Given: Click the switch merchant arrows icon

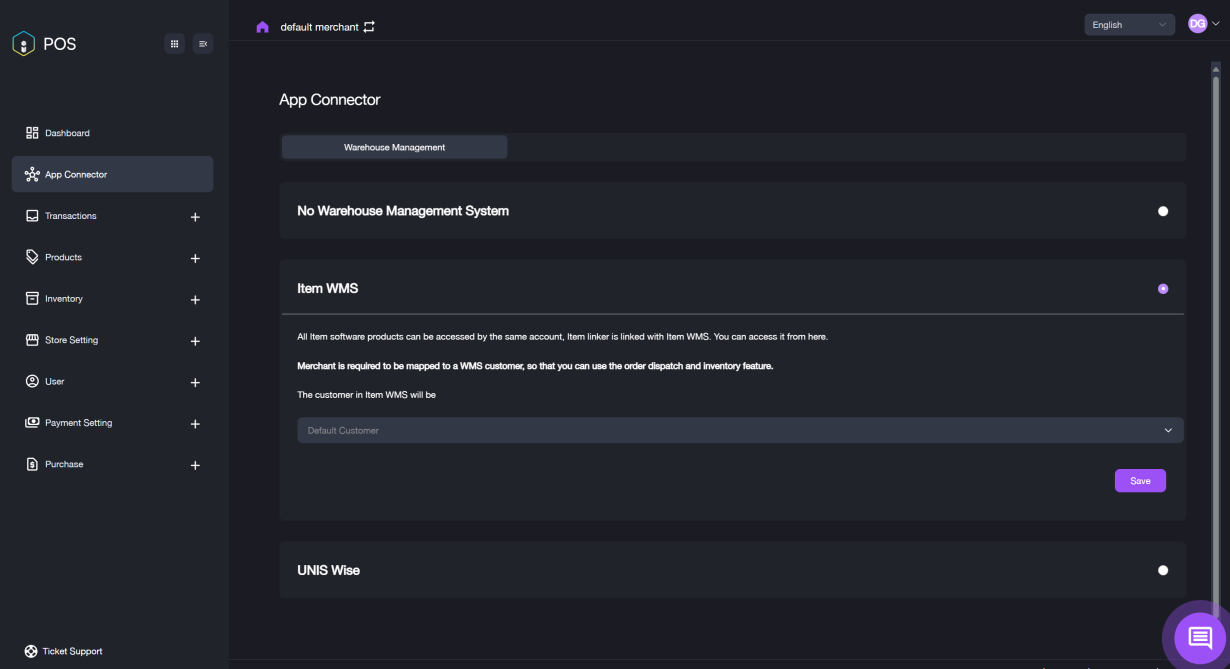Looking at the screenshot, I should point(369,27).
